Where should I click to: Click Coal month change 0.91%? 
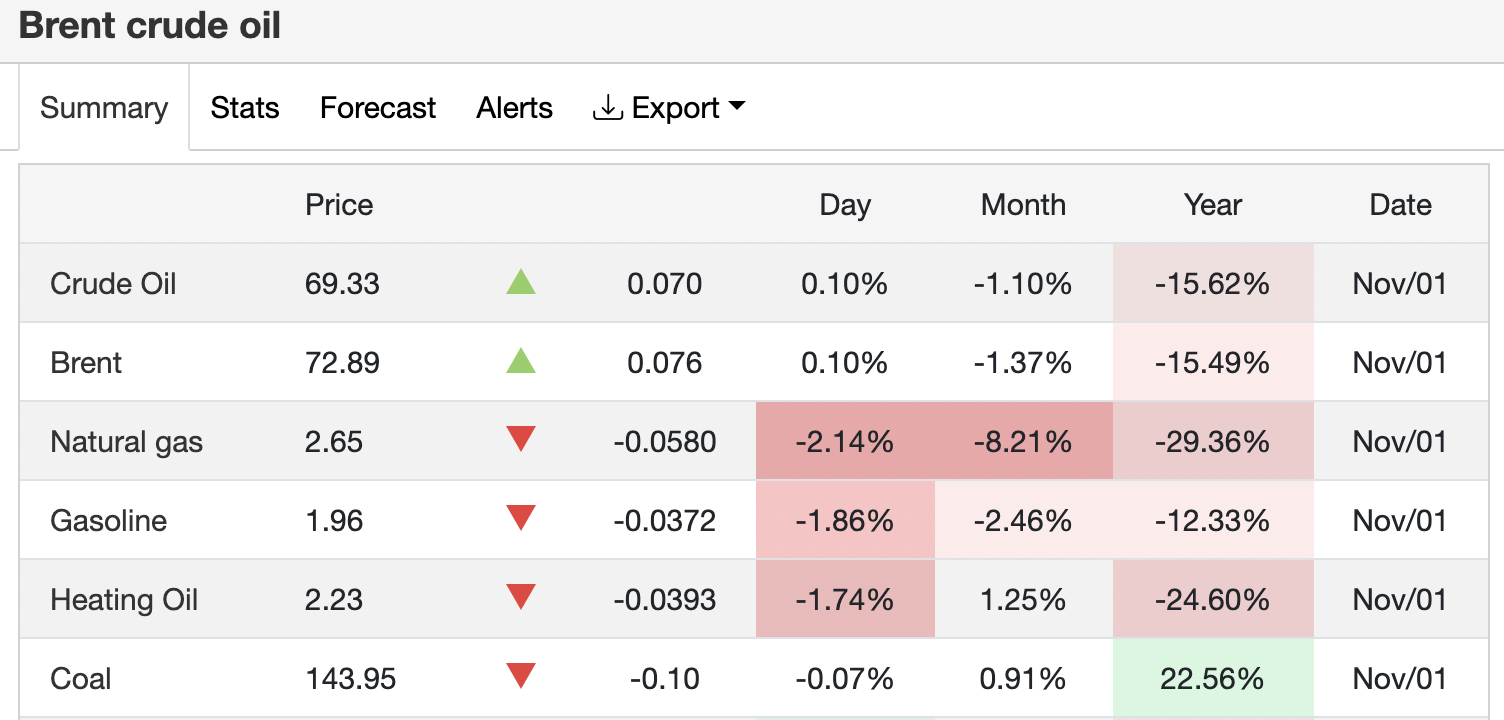coord(1023,679)
